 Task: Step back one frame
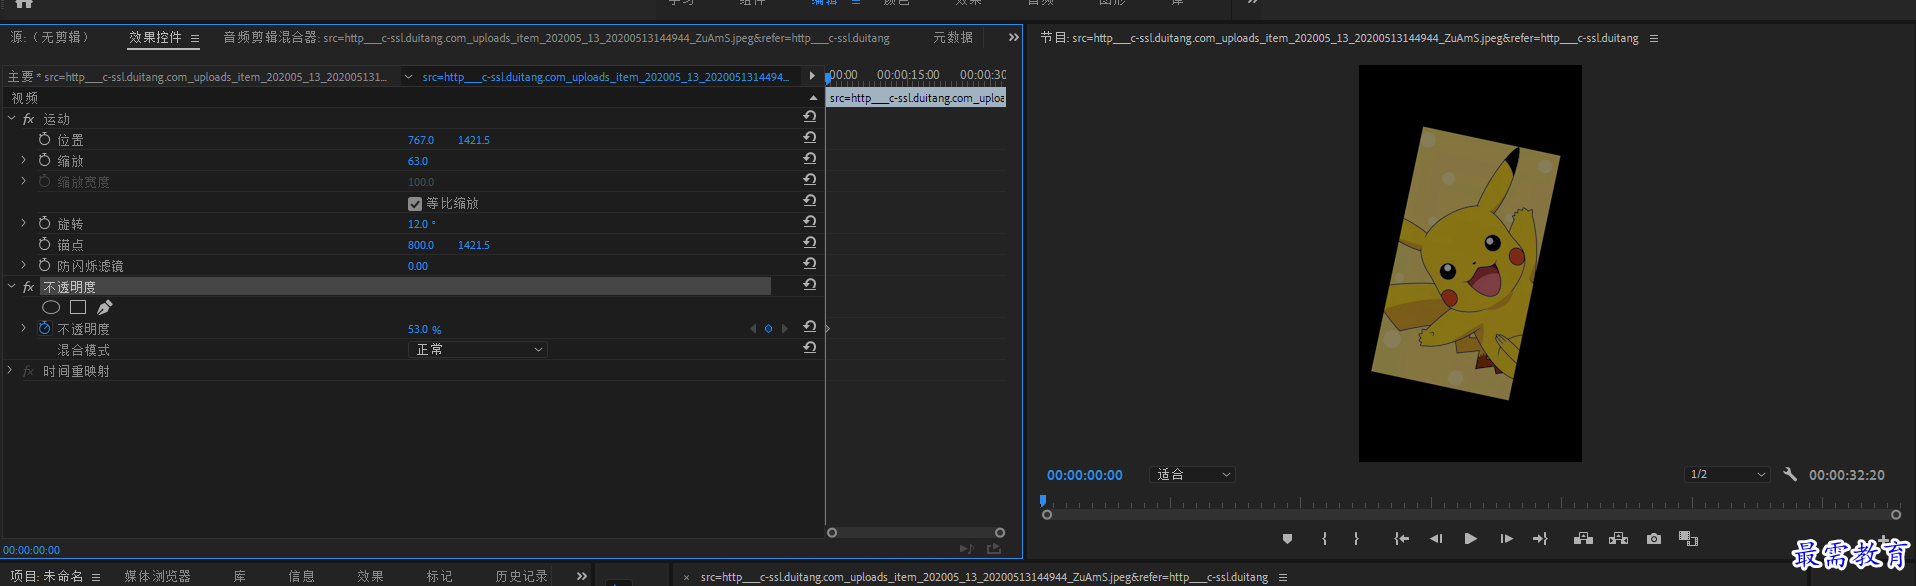[1436, 539]
